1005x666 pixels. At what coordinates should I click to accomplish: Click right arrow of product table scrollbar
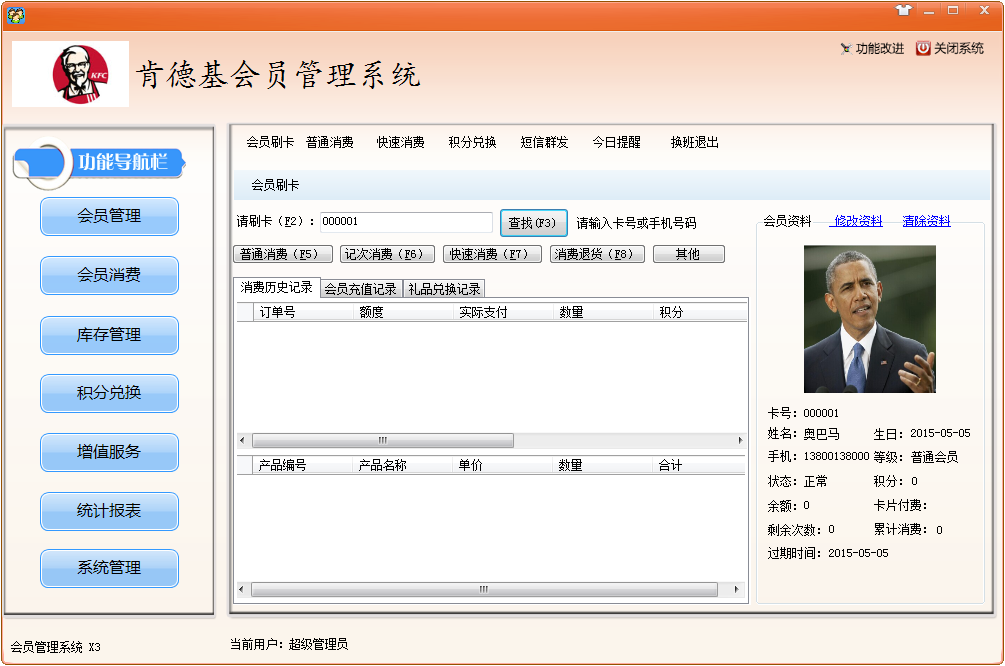(x=736, y=590)
